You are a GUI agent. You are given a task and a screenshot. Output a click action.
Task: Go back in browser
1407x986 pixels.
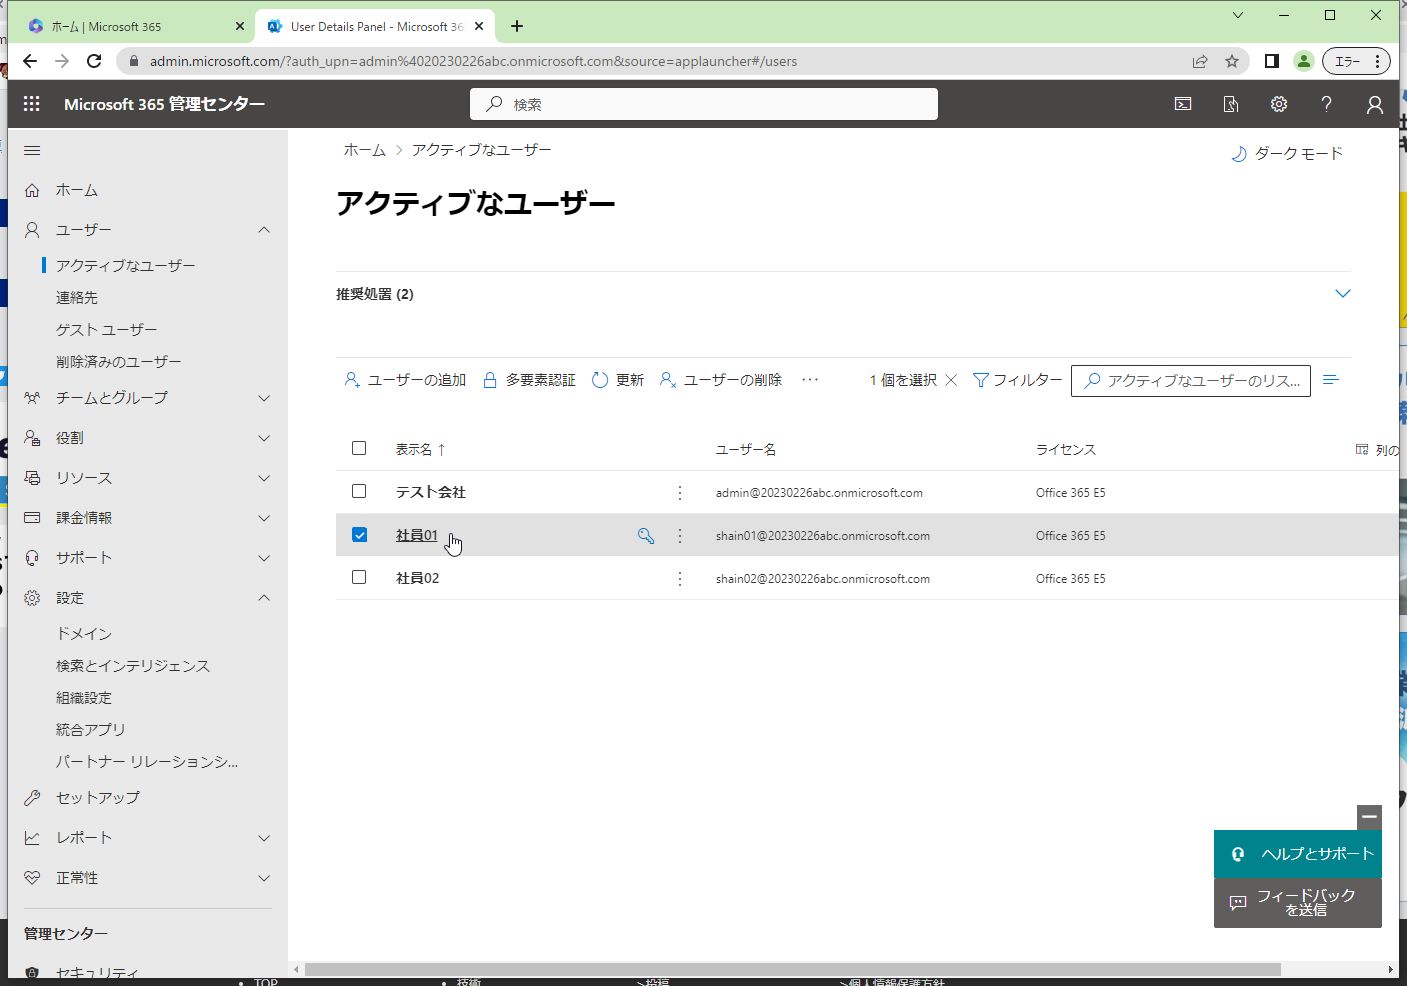[x=30, y=61]
